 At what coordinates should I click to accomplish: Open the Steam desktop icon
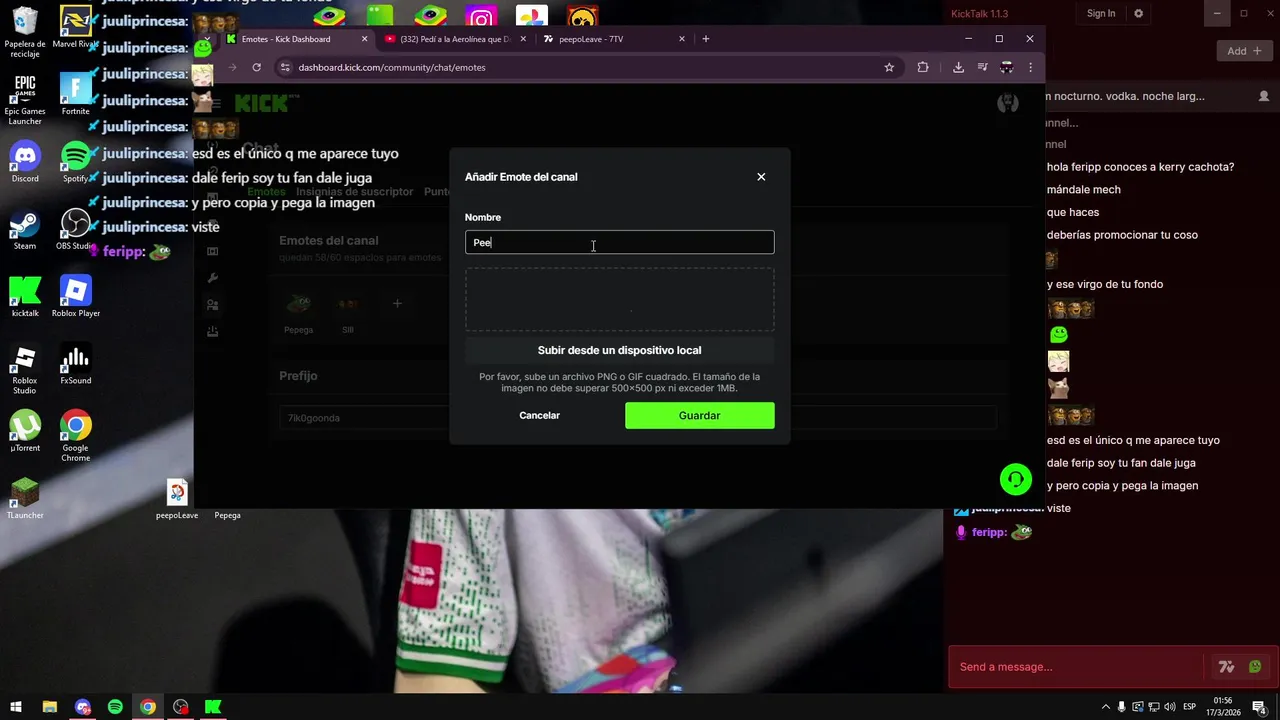(x=25, y=229)
